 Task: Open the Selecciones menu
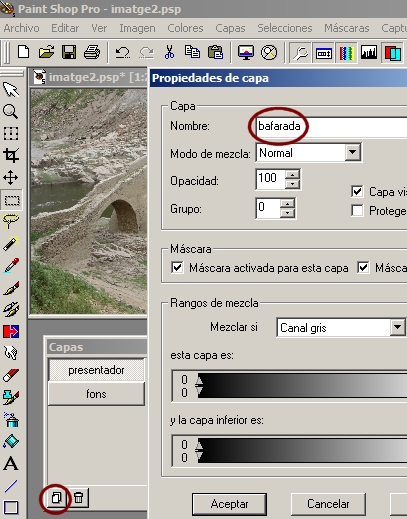pos(285,28)
